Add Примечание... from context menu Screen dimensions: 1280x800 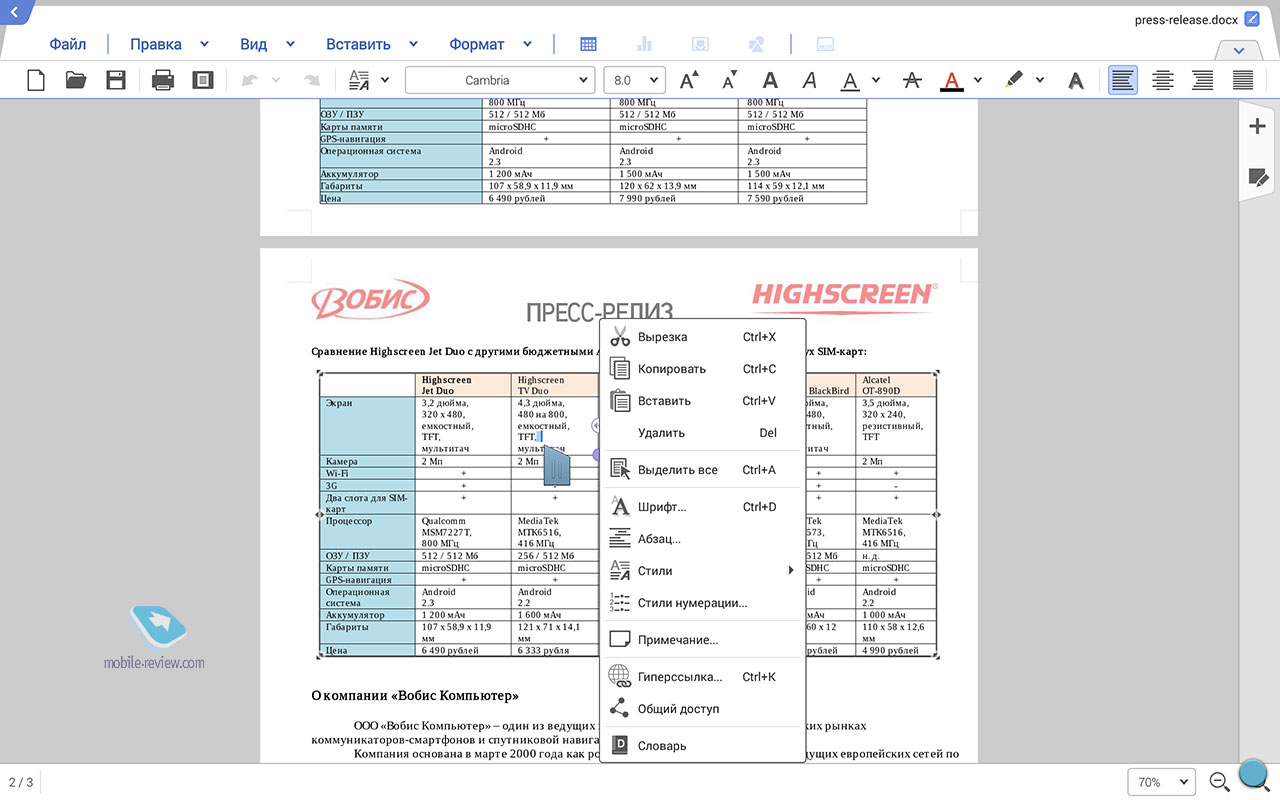coord(702,640)
